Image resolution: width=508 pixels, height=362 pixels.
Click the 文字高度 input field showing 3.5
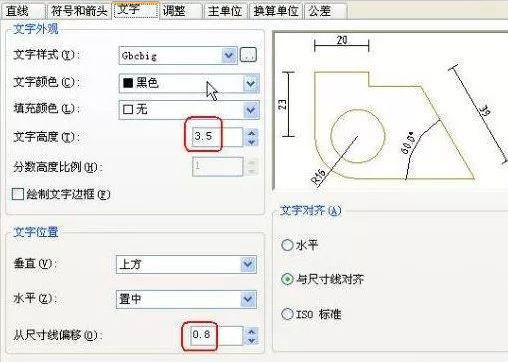pos(217,137)
